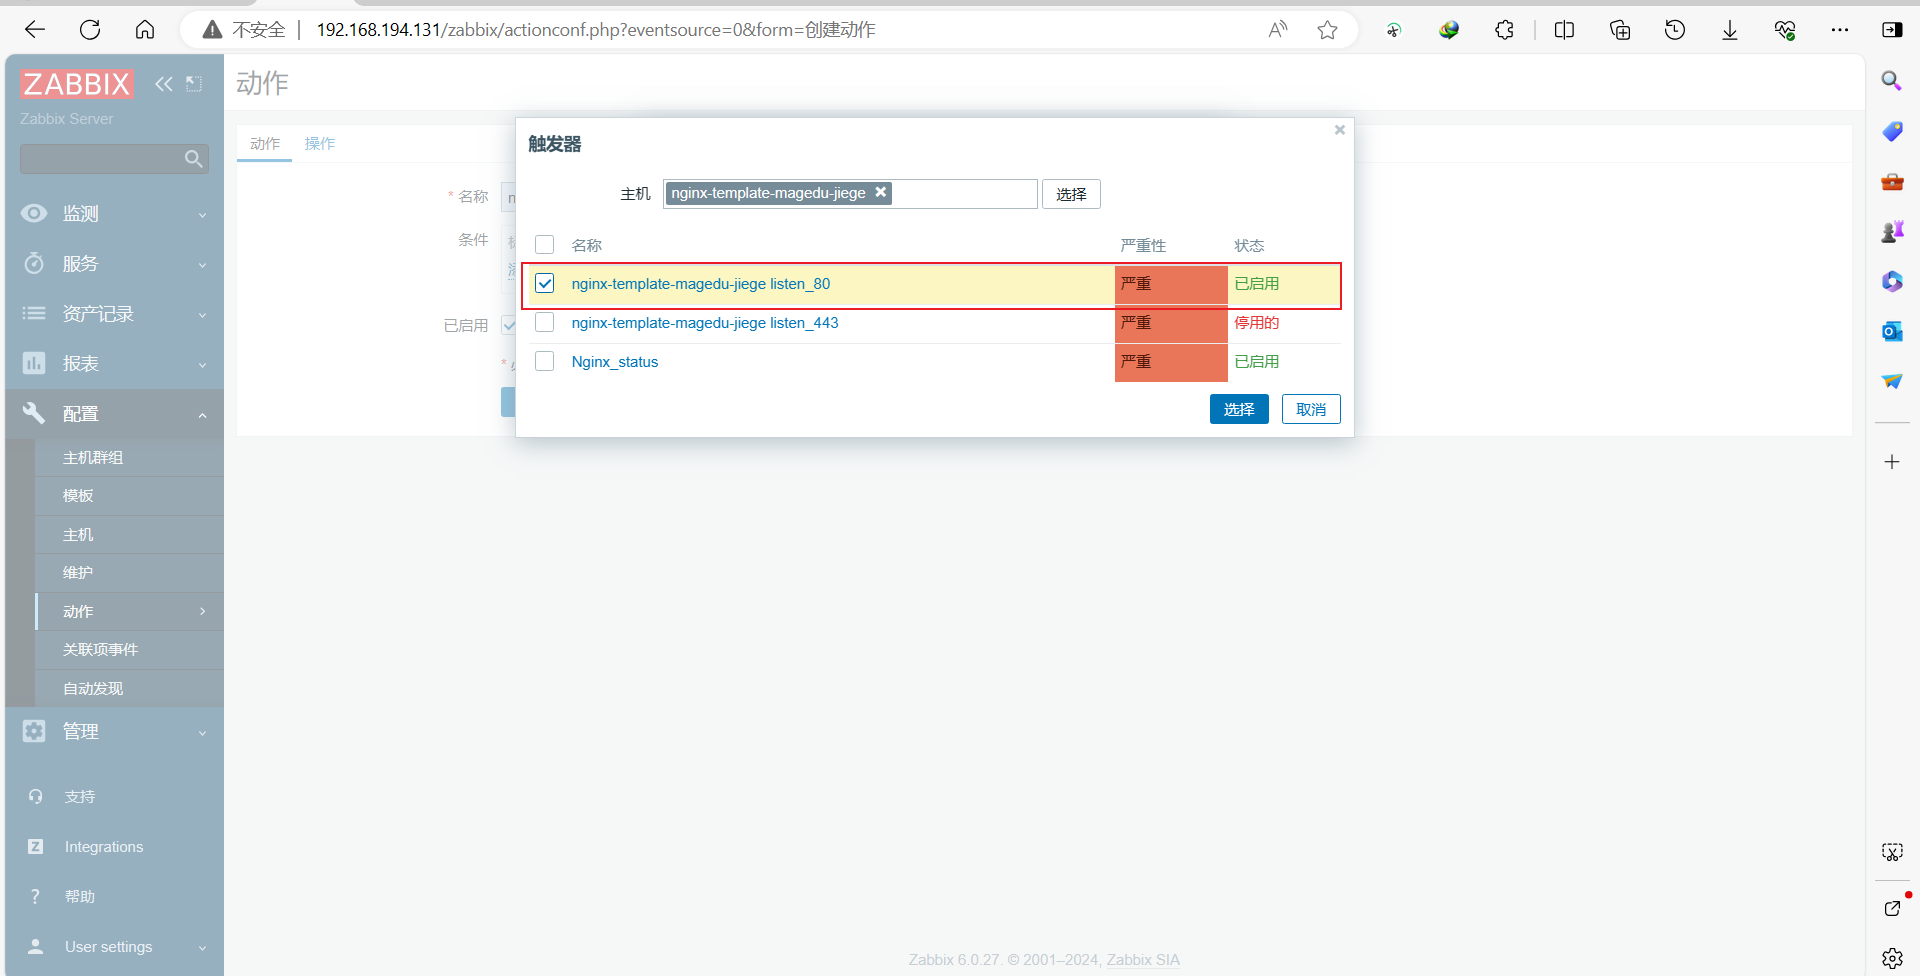The image size is (1920, 976).
Task: Toggle select-all checkbox in trigger header
Action: (x=545, y=245)
